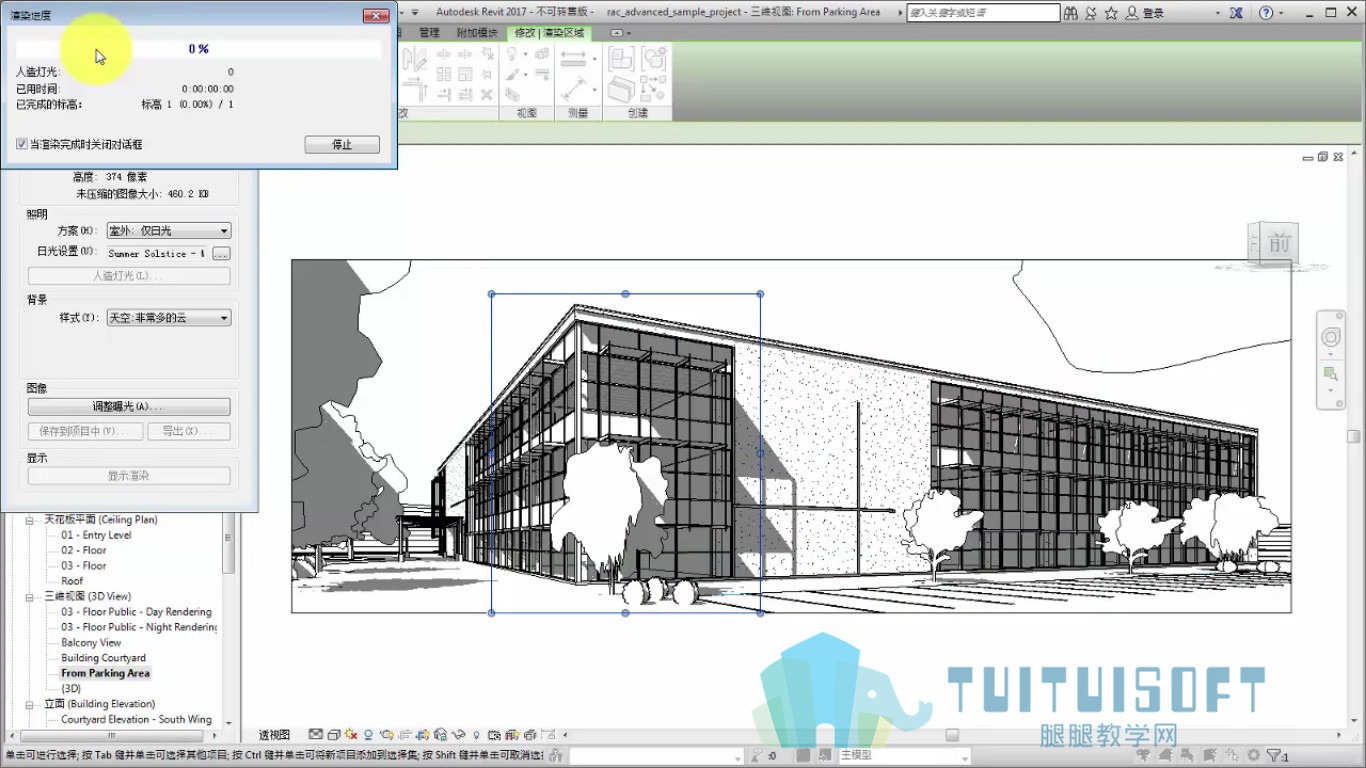This screenshot has width=1366, height=768.
Task: Click the browse button beside 日光设置
Action: [x=221, y=253]
